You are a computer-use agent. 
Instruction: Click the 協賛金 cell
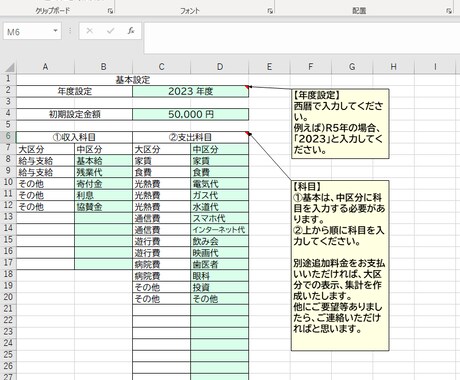tap(103, 207)
